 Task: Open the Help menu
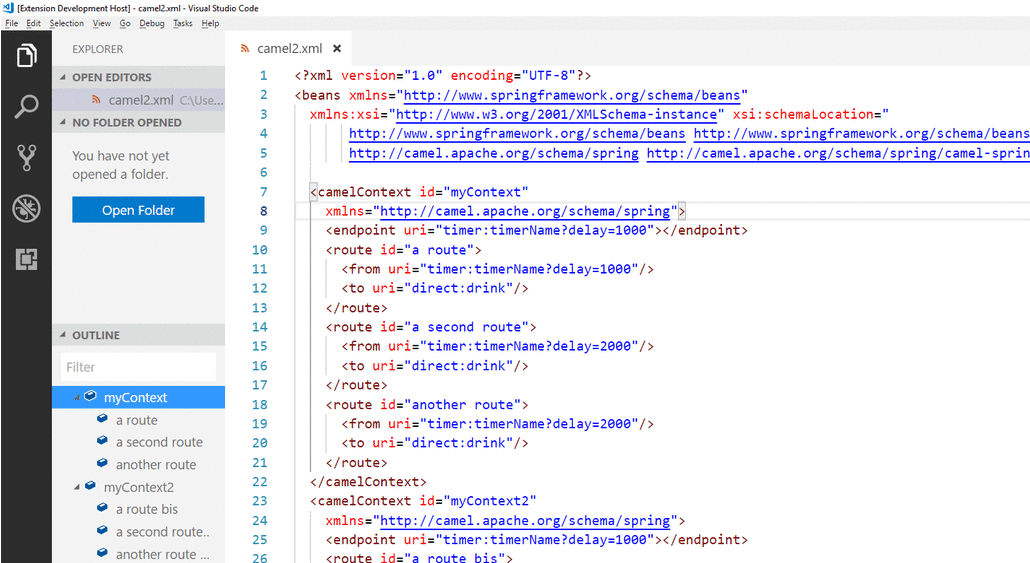210,23
